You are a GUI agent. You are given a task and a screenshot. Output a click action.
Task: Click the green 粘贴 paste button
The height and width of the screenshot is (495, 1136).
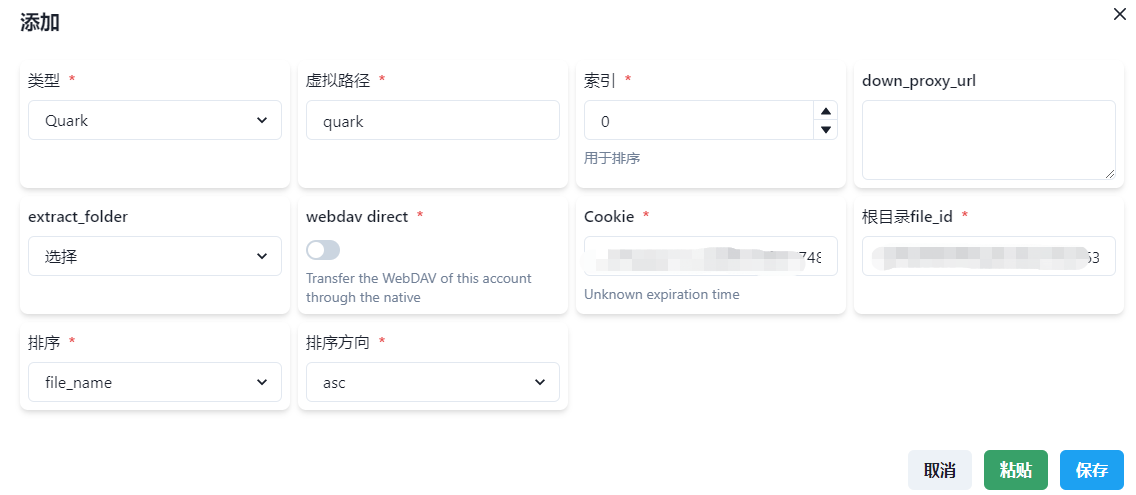point(1015,470)
